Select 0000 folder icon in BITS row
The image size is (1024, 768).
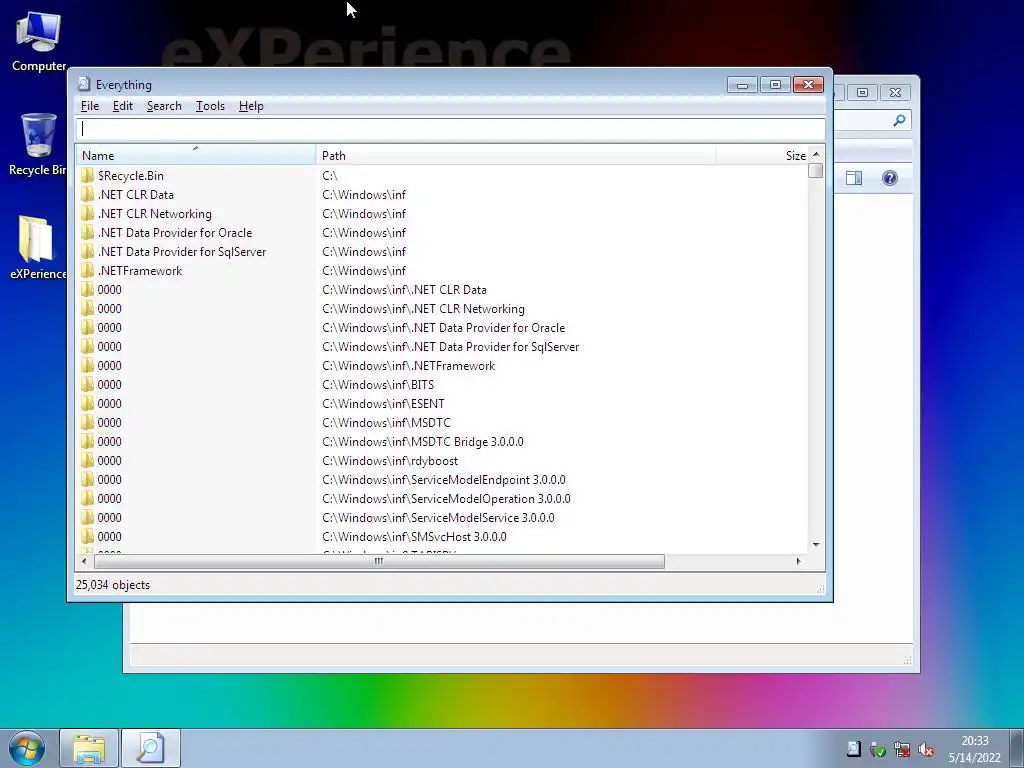click(x=88, y=385)
